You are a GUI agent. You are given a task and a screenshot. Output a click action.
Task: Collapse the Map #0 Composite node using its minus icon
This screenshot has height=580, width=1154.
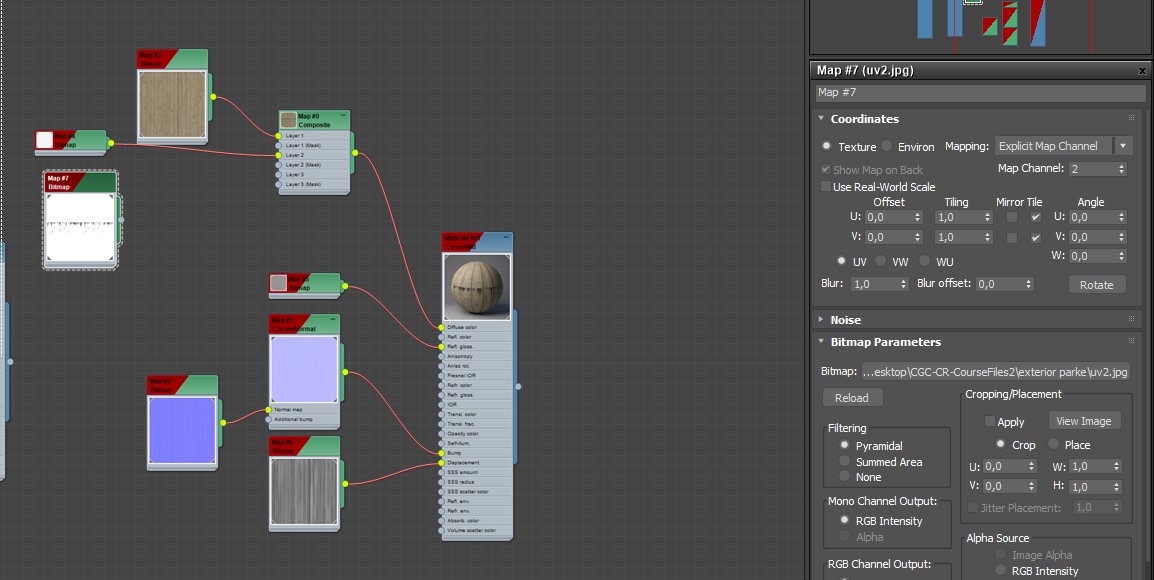pyautogui.click(x=343, y=115)
